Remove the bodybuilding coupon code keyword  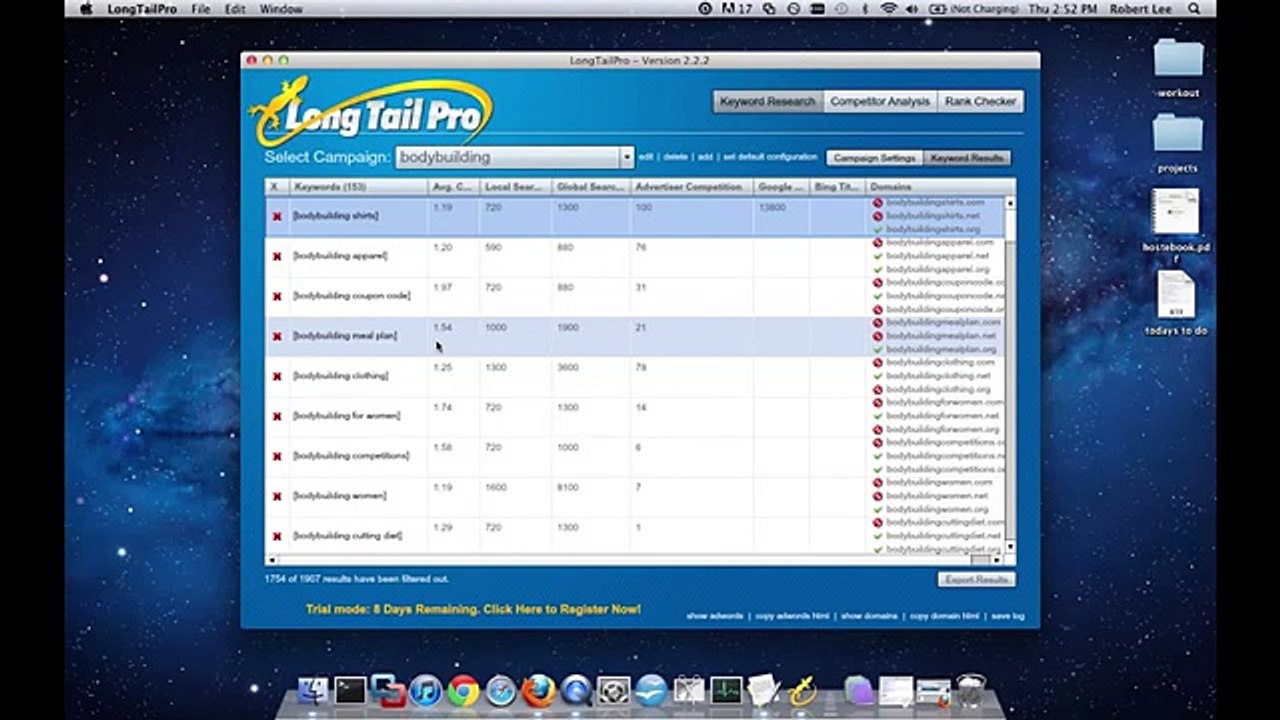pyautogui.click(x=277, y=296)
